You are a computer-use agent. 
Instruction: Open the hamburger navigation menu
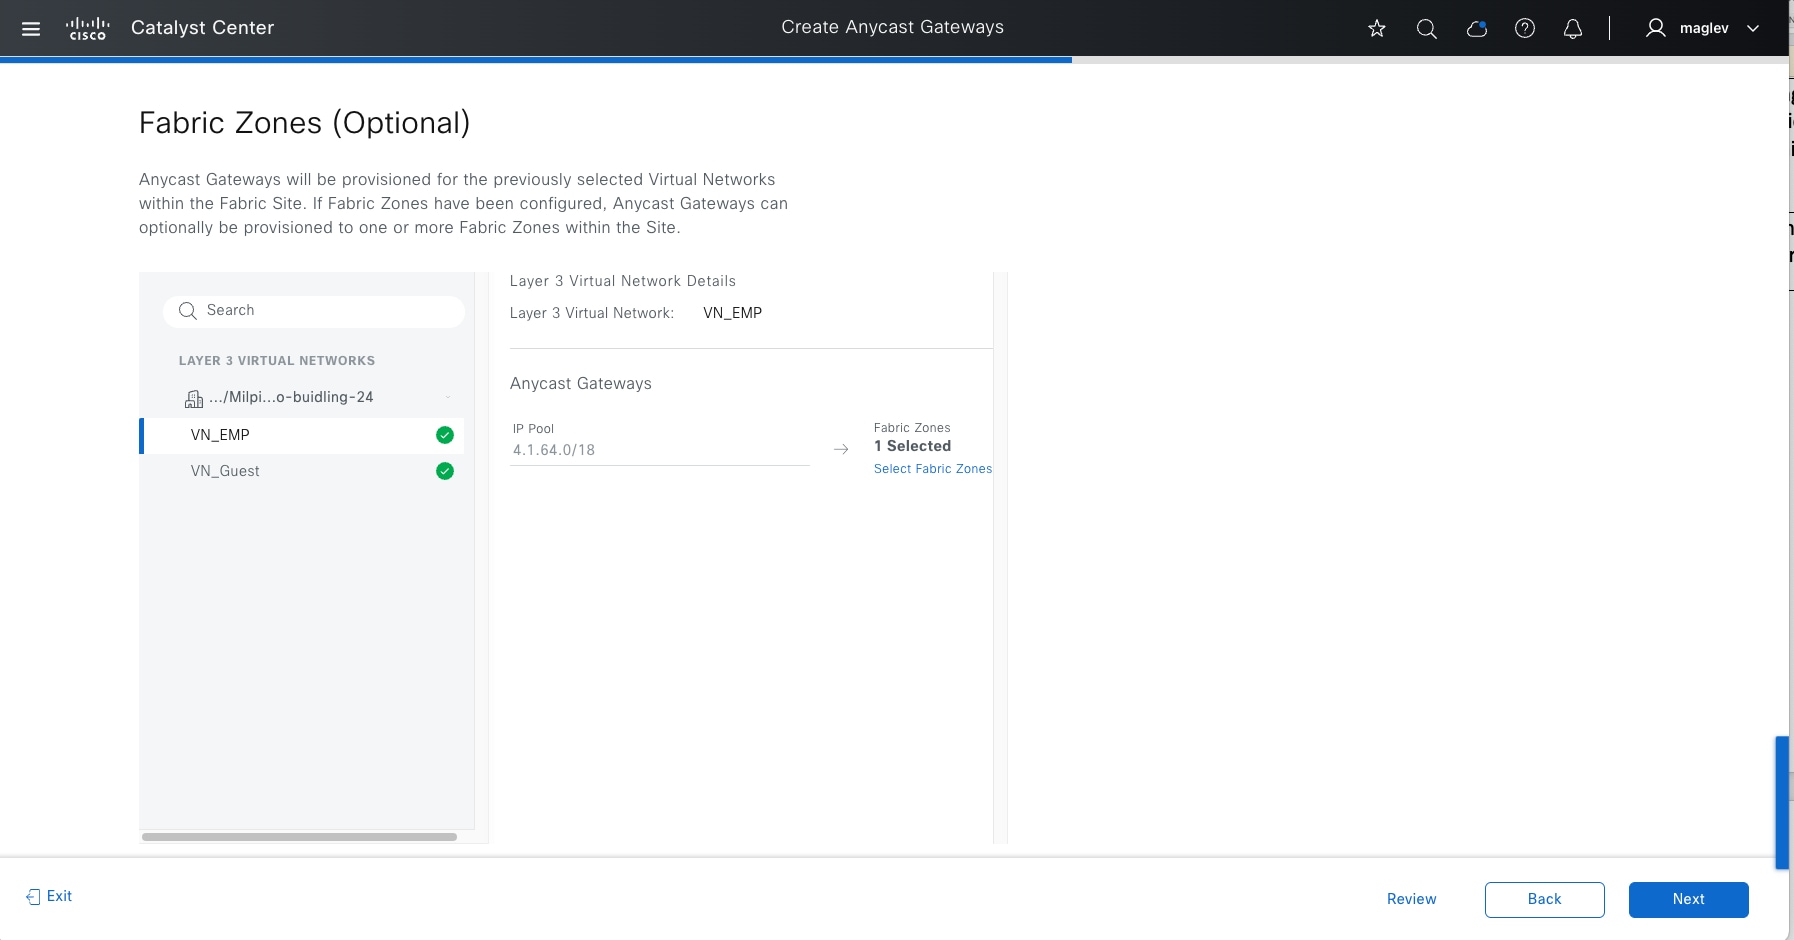pyautogui.click(x=31, y=29)
